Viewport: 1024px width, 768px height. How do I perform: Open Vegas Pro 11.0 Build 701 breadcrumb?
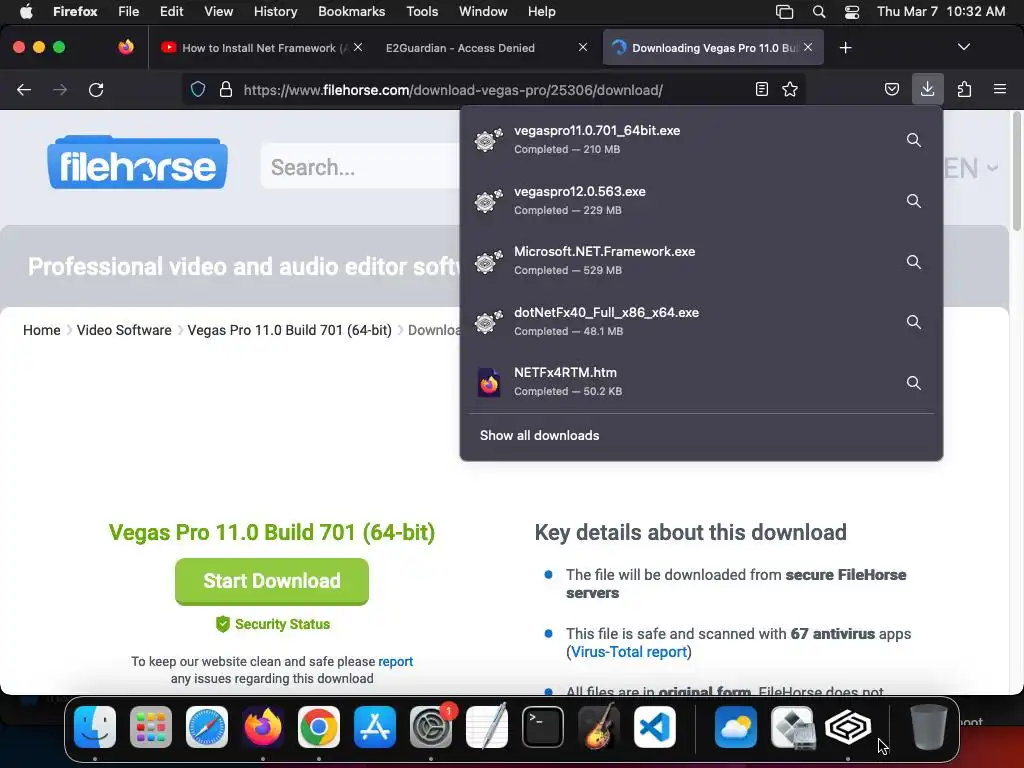[289, 330]
